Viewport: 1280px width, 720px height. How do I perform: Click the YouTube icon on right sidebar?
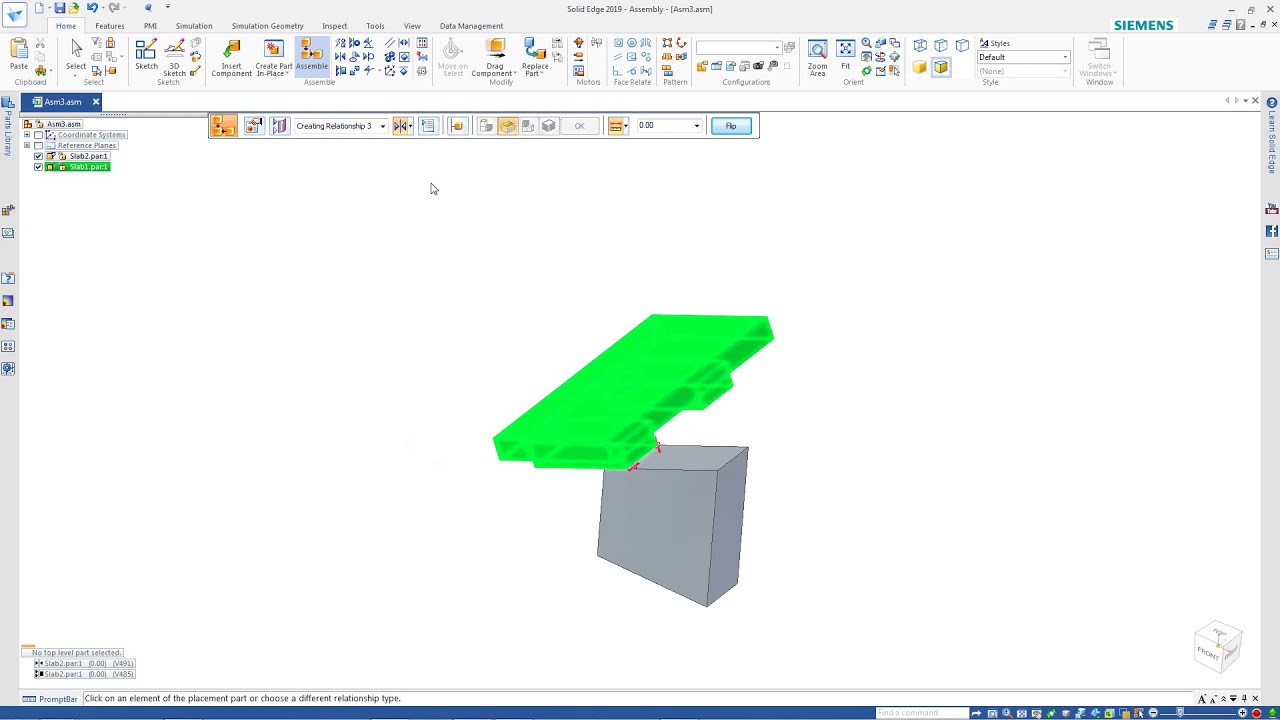(1272, 209)
